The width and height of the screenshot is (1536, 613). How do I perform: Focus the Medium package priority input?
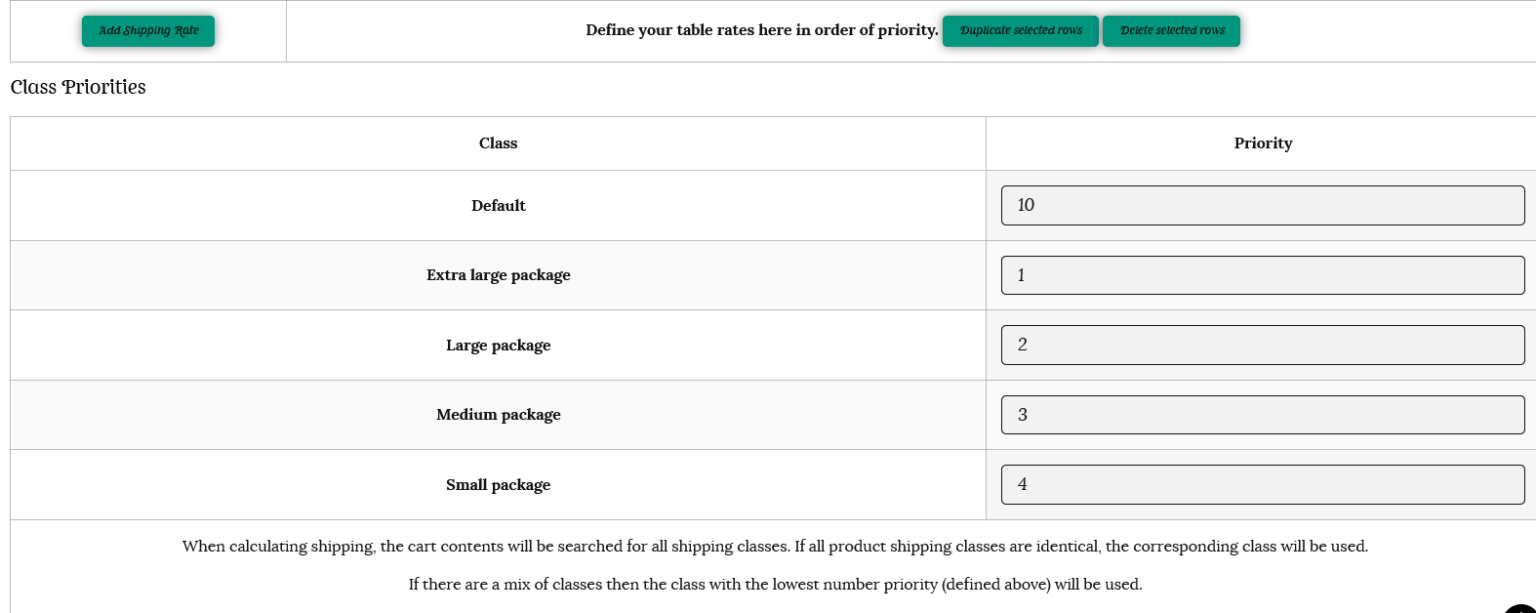[x=1262, y=415]
